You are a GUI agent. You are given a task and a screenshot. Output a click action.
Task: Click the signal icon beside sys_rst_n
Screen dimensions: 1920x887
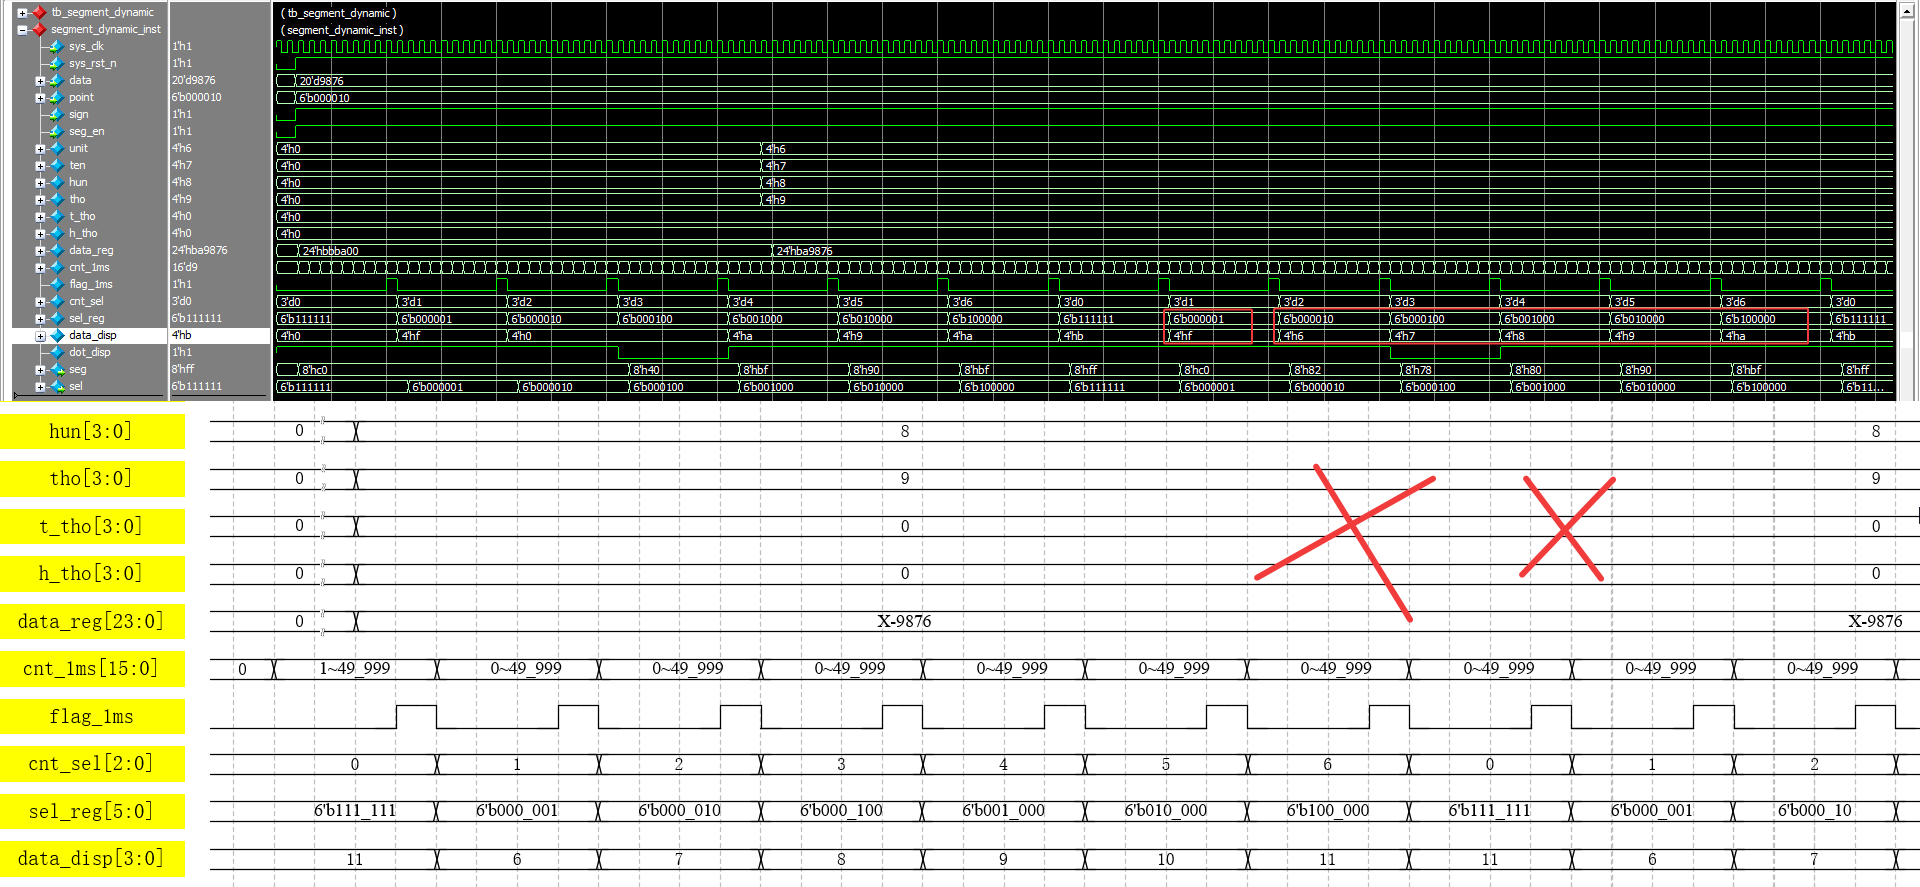pos(57,63)
